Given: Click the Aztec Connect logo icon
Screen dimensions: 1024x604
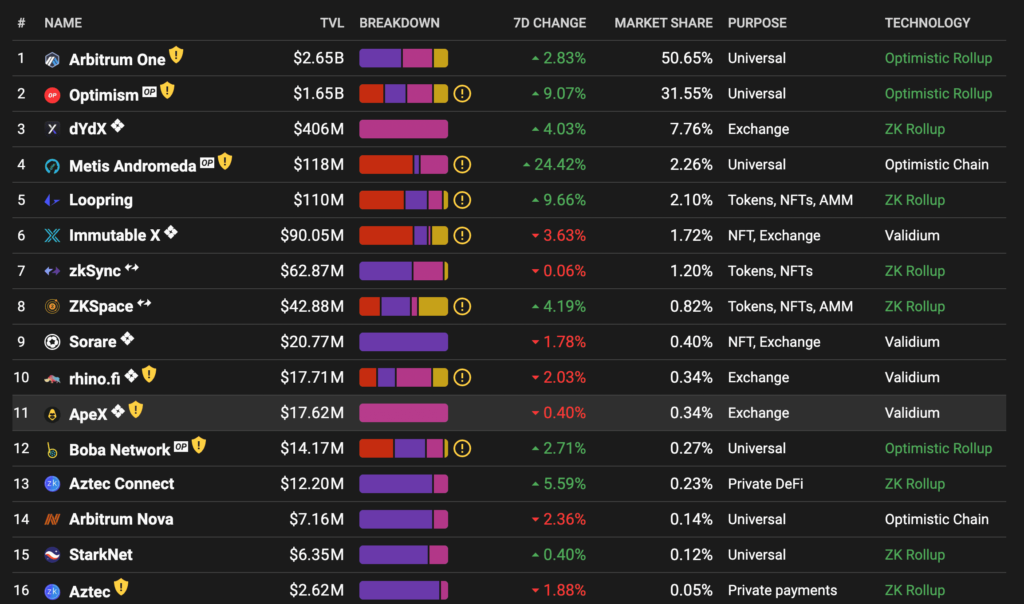Looking at the screenshot, I should [52, 484].
